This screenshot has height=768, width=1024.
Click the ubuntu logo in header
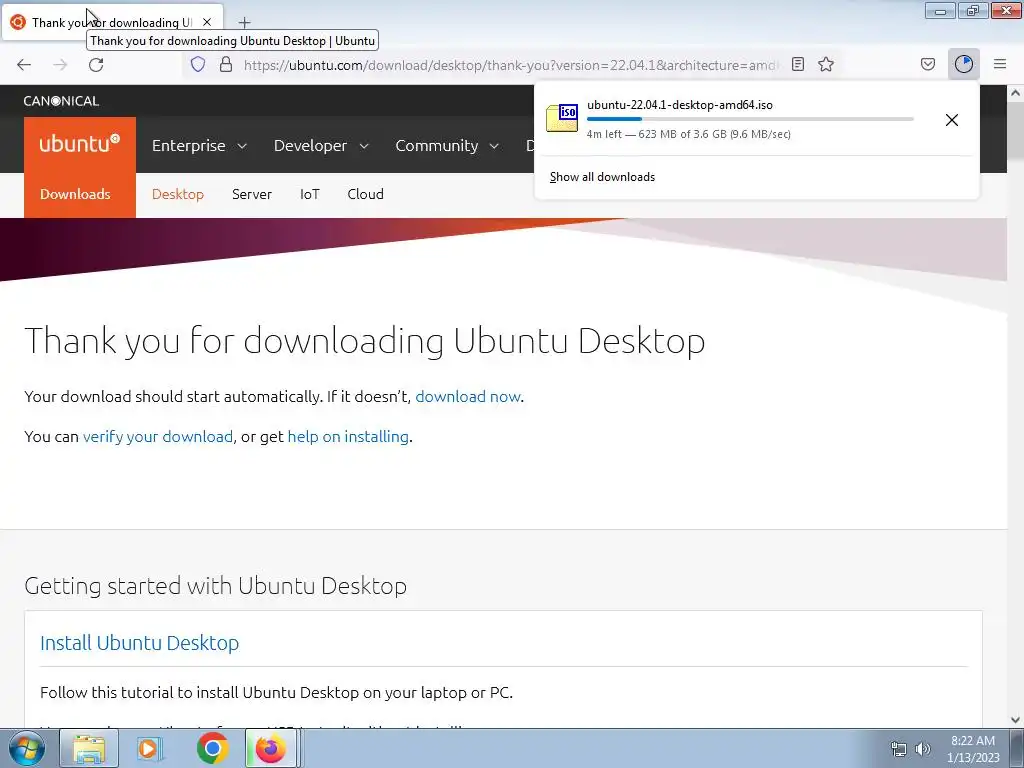pyautogui.click(x=80, y=144)
